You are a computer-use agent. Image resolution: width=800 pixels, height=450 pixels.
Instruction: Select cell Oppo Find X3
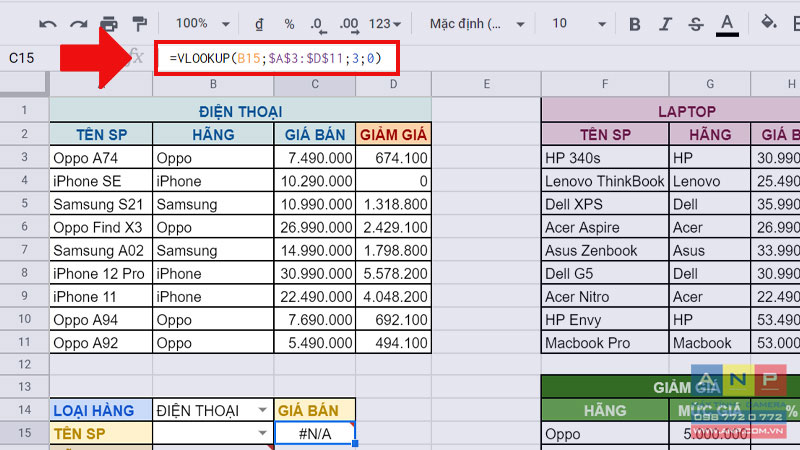(101, 227)
